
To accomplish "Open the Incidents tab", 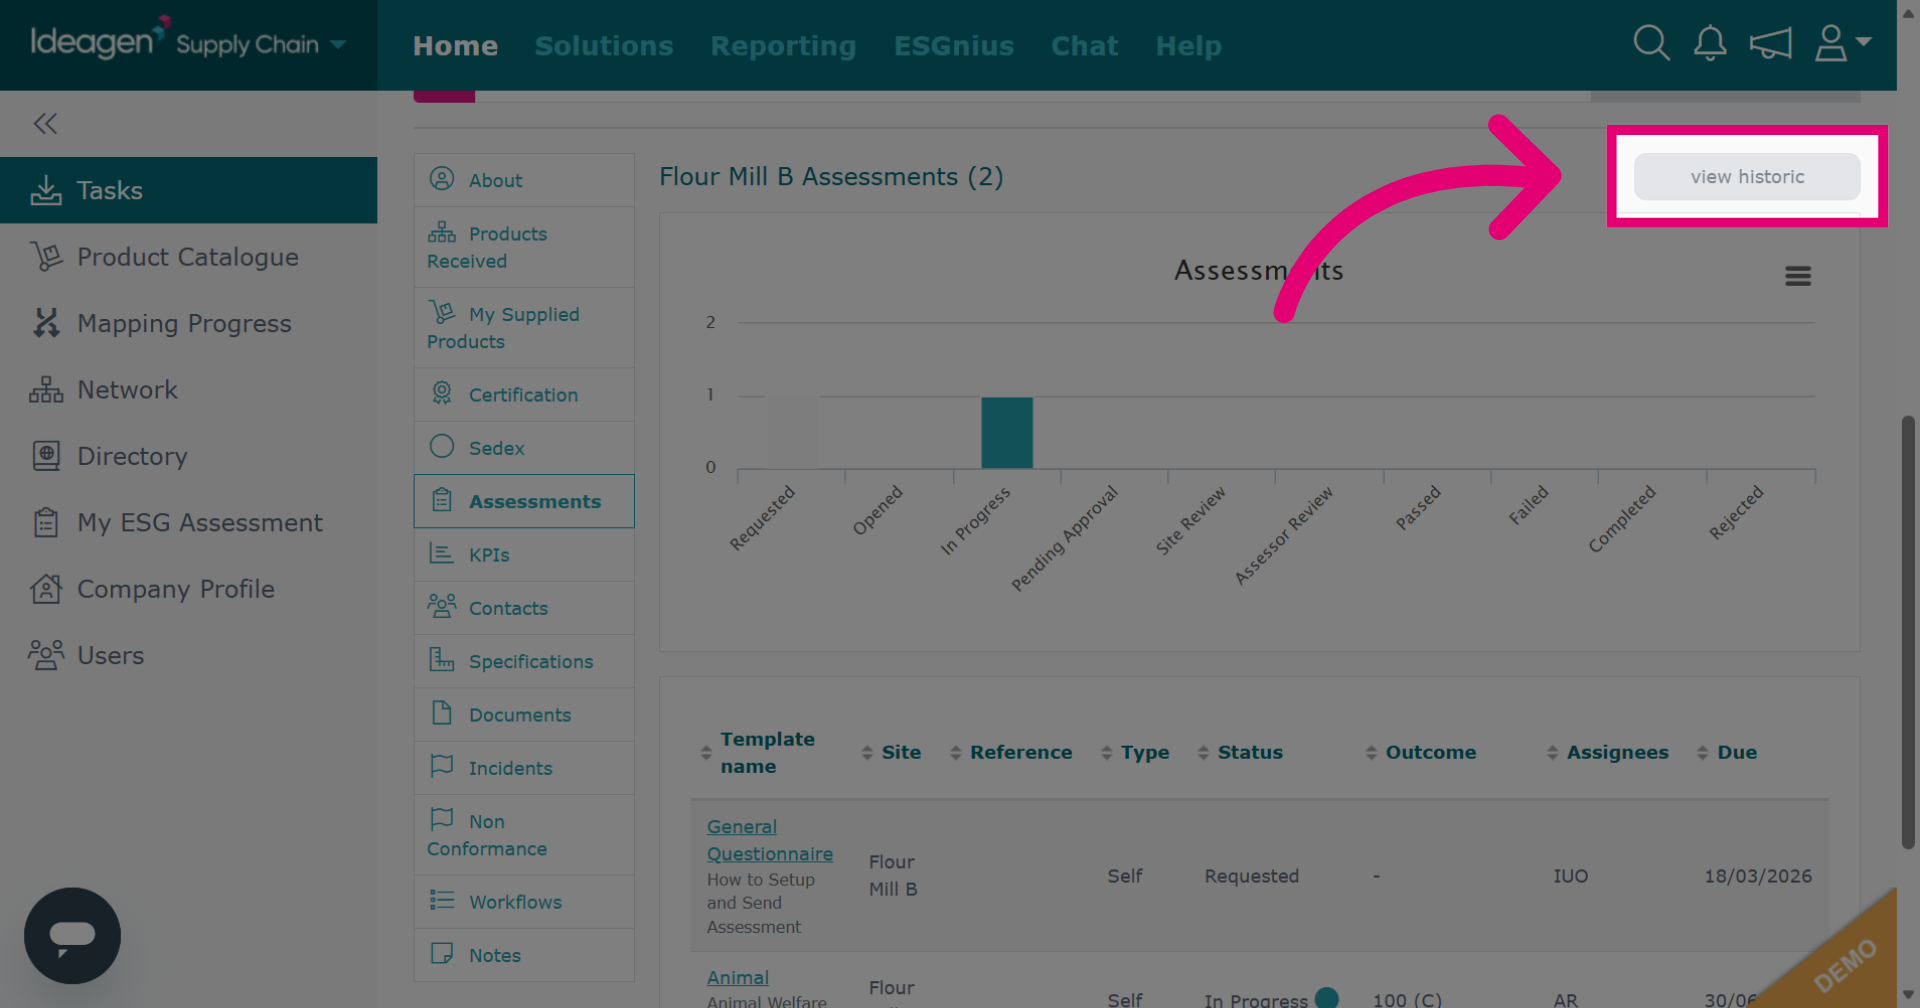I will 524,768.
